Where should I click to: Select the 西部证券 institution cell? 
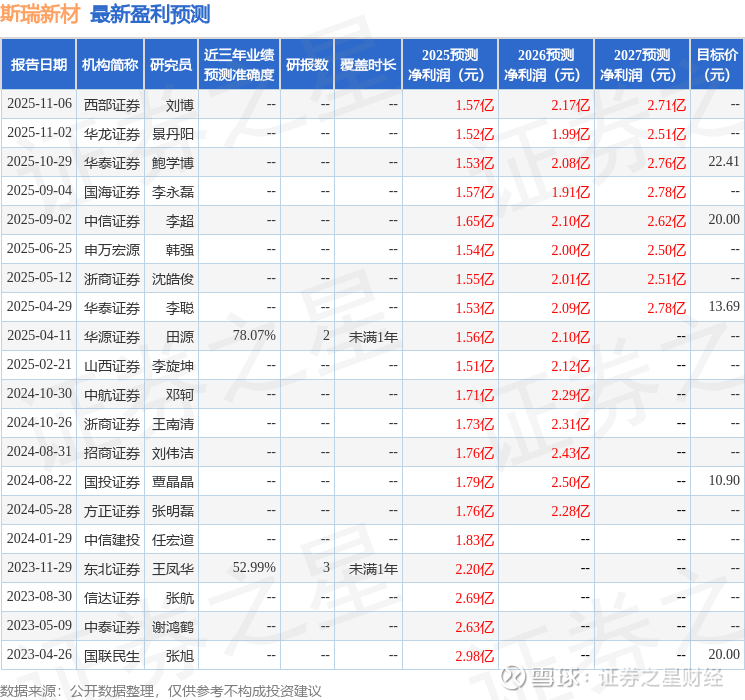point(112,105)
